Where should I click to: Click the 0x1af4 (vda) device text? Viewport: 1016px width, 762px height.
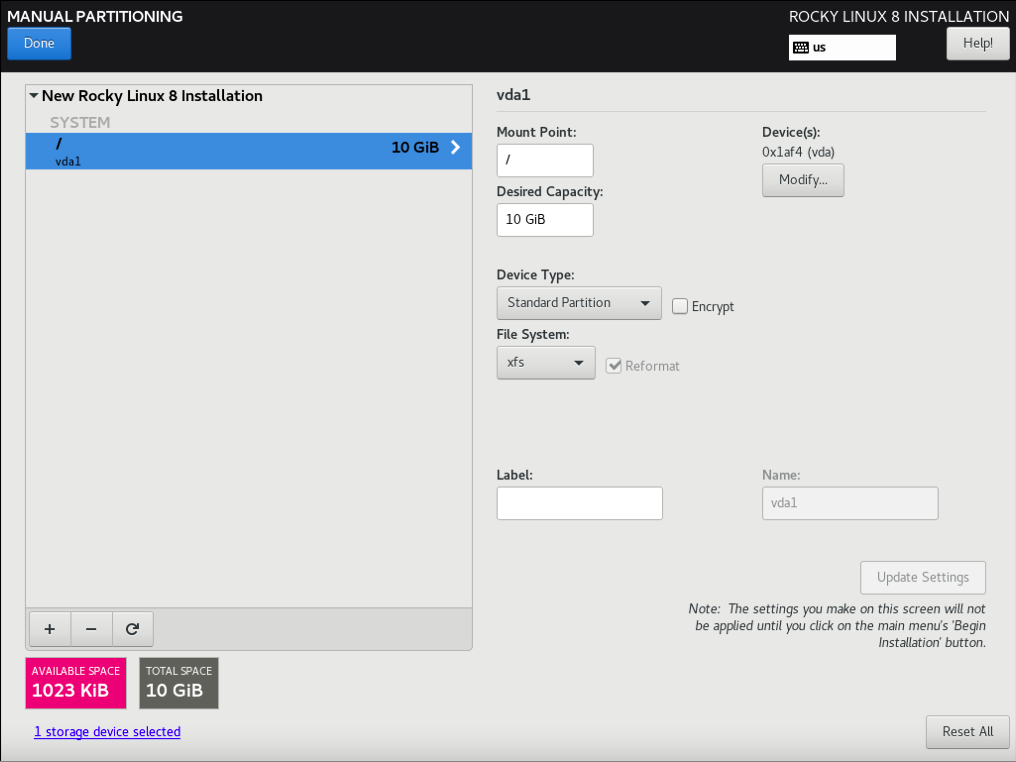point(798,152)
